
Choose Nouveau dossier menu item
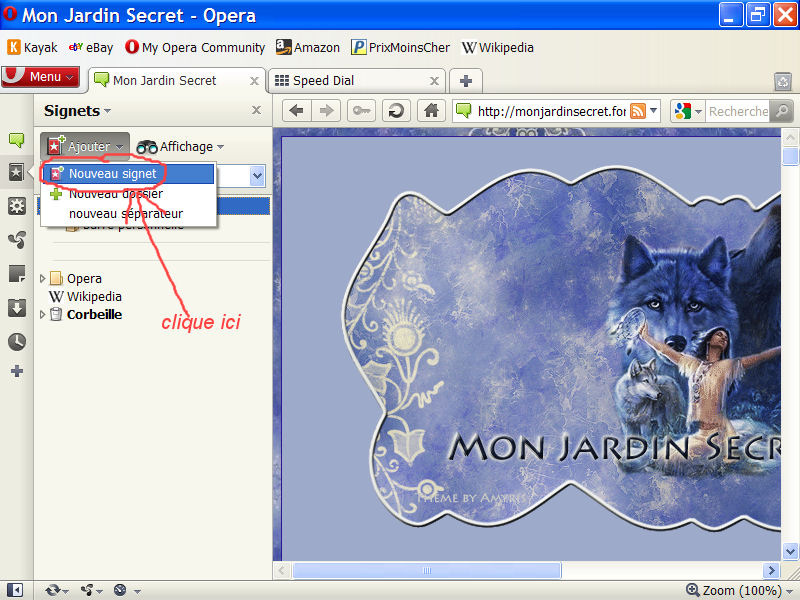128,194
